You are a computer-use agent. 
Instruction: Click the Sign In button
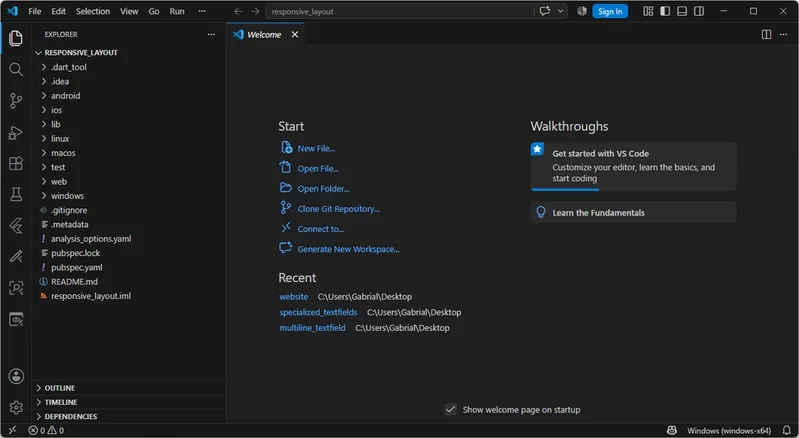[610, 11]
